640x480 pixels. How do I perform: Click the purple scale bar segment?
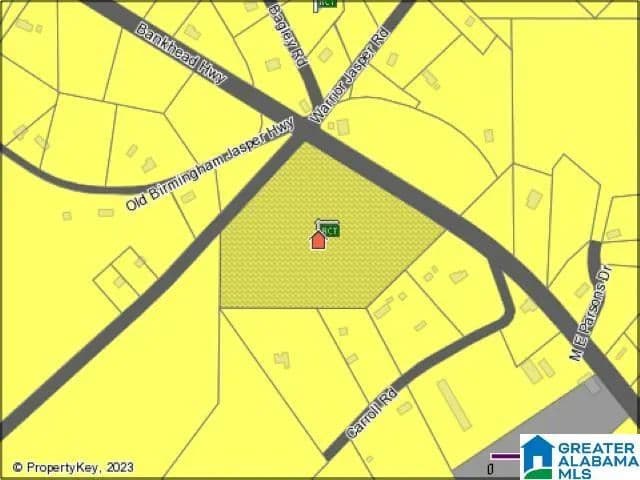pos(506,456)
